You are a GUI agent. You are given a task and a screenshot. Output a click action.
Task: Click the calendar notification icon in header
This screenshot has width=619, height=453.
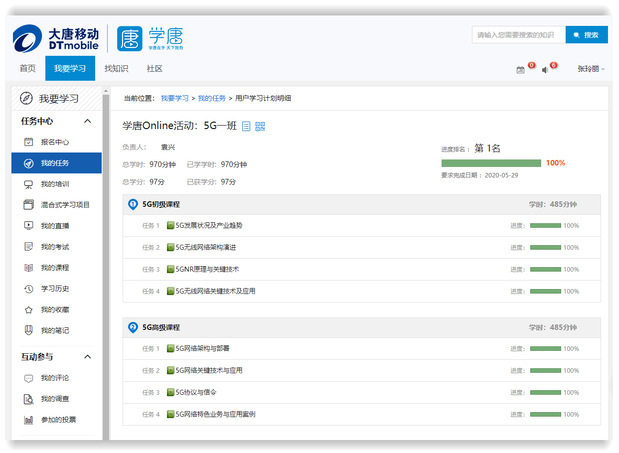520,69
